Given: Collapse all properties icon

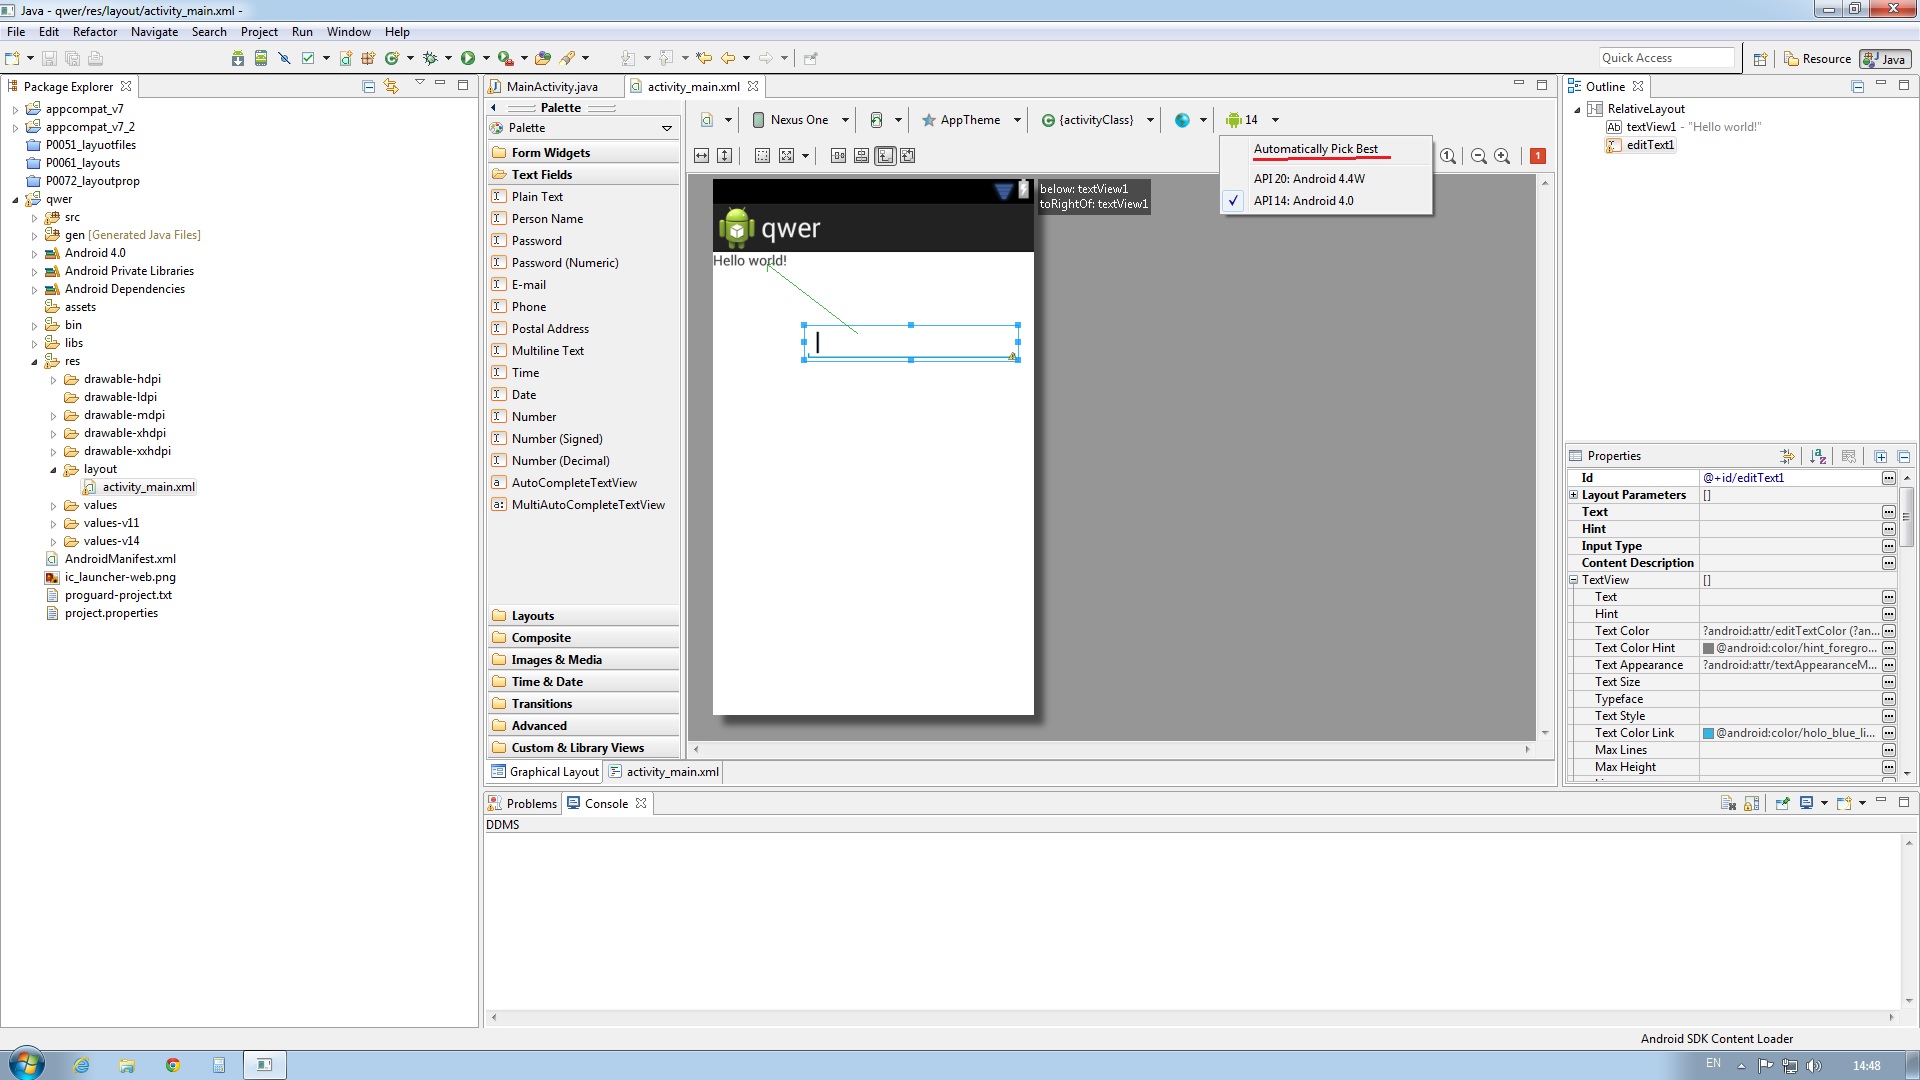Looking at the screenshot, I should click(x=1903, y=456).
